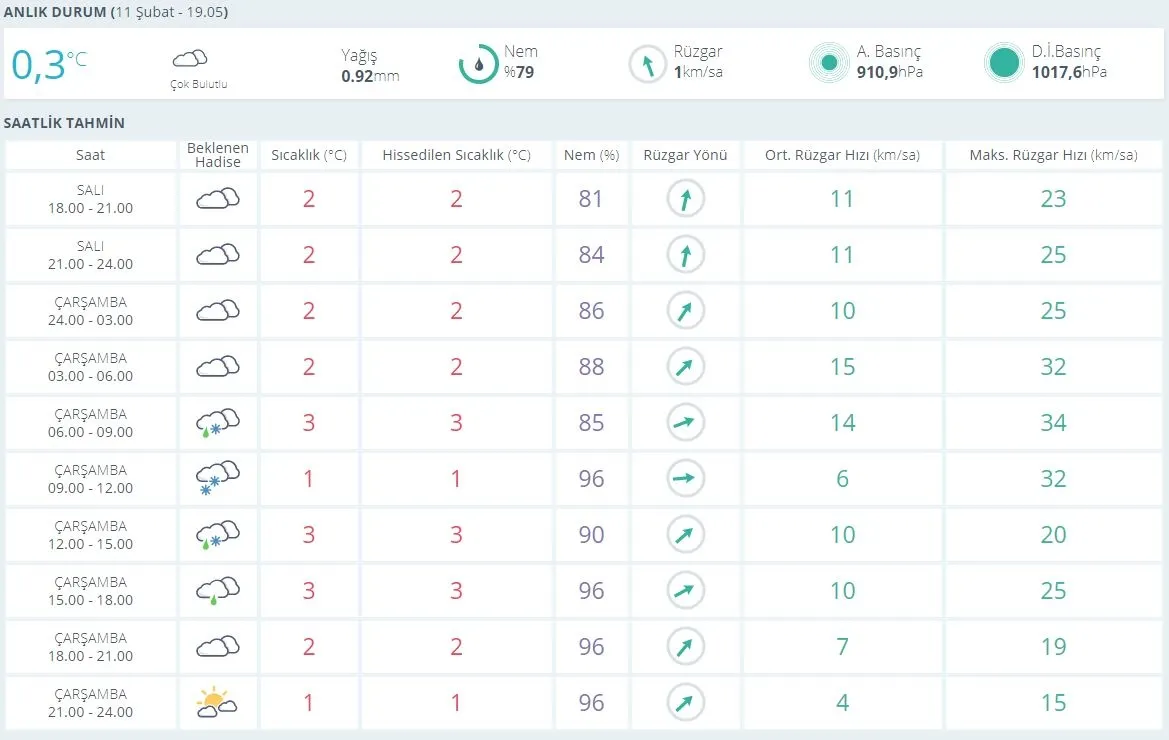1169x740 pixels.
Task: Click the humidity droplet gauge icon beside Nem
Action: pyautogui.click(x=478, y=64)
